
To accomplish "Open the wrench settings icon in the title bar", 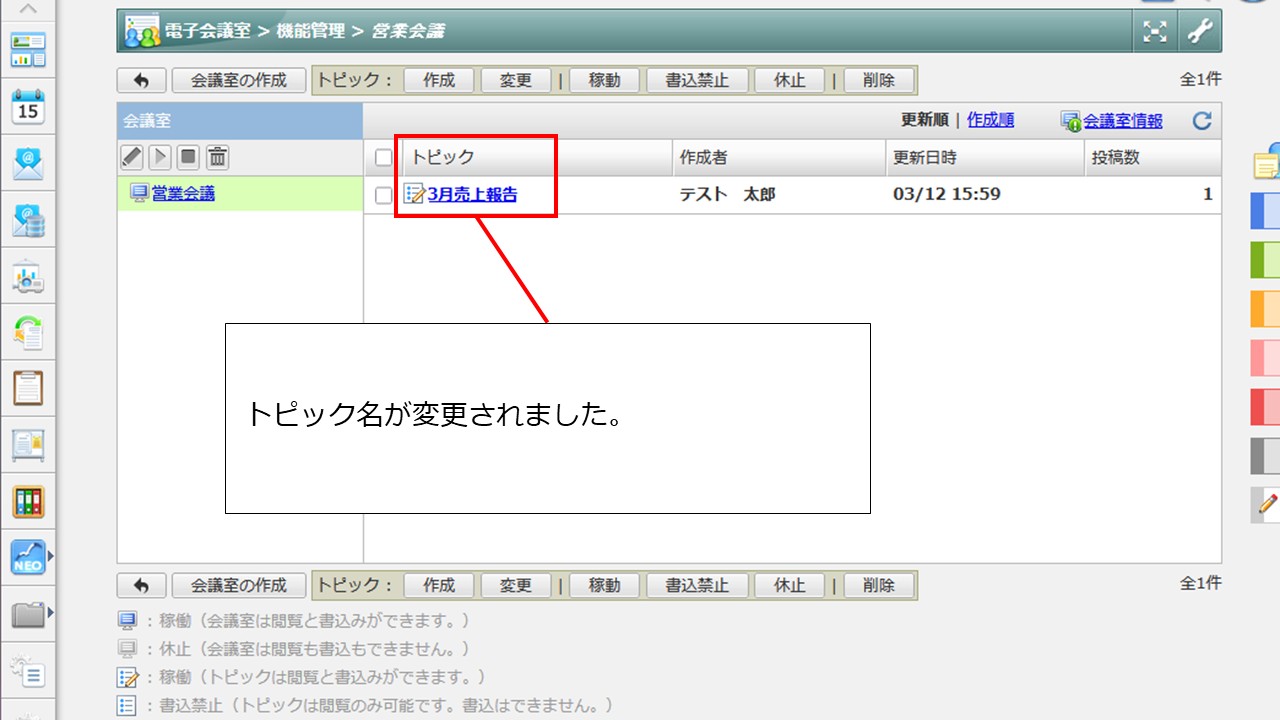I will coord(1199,31).
